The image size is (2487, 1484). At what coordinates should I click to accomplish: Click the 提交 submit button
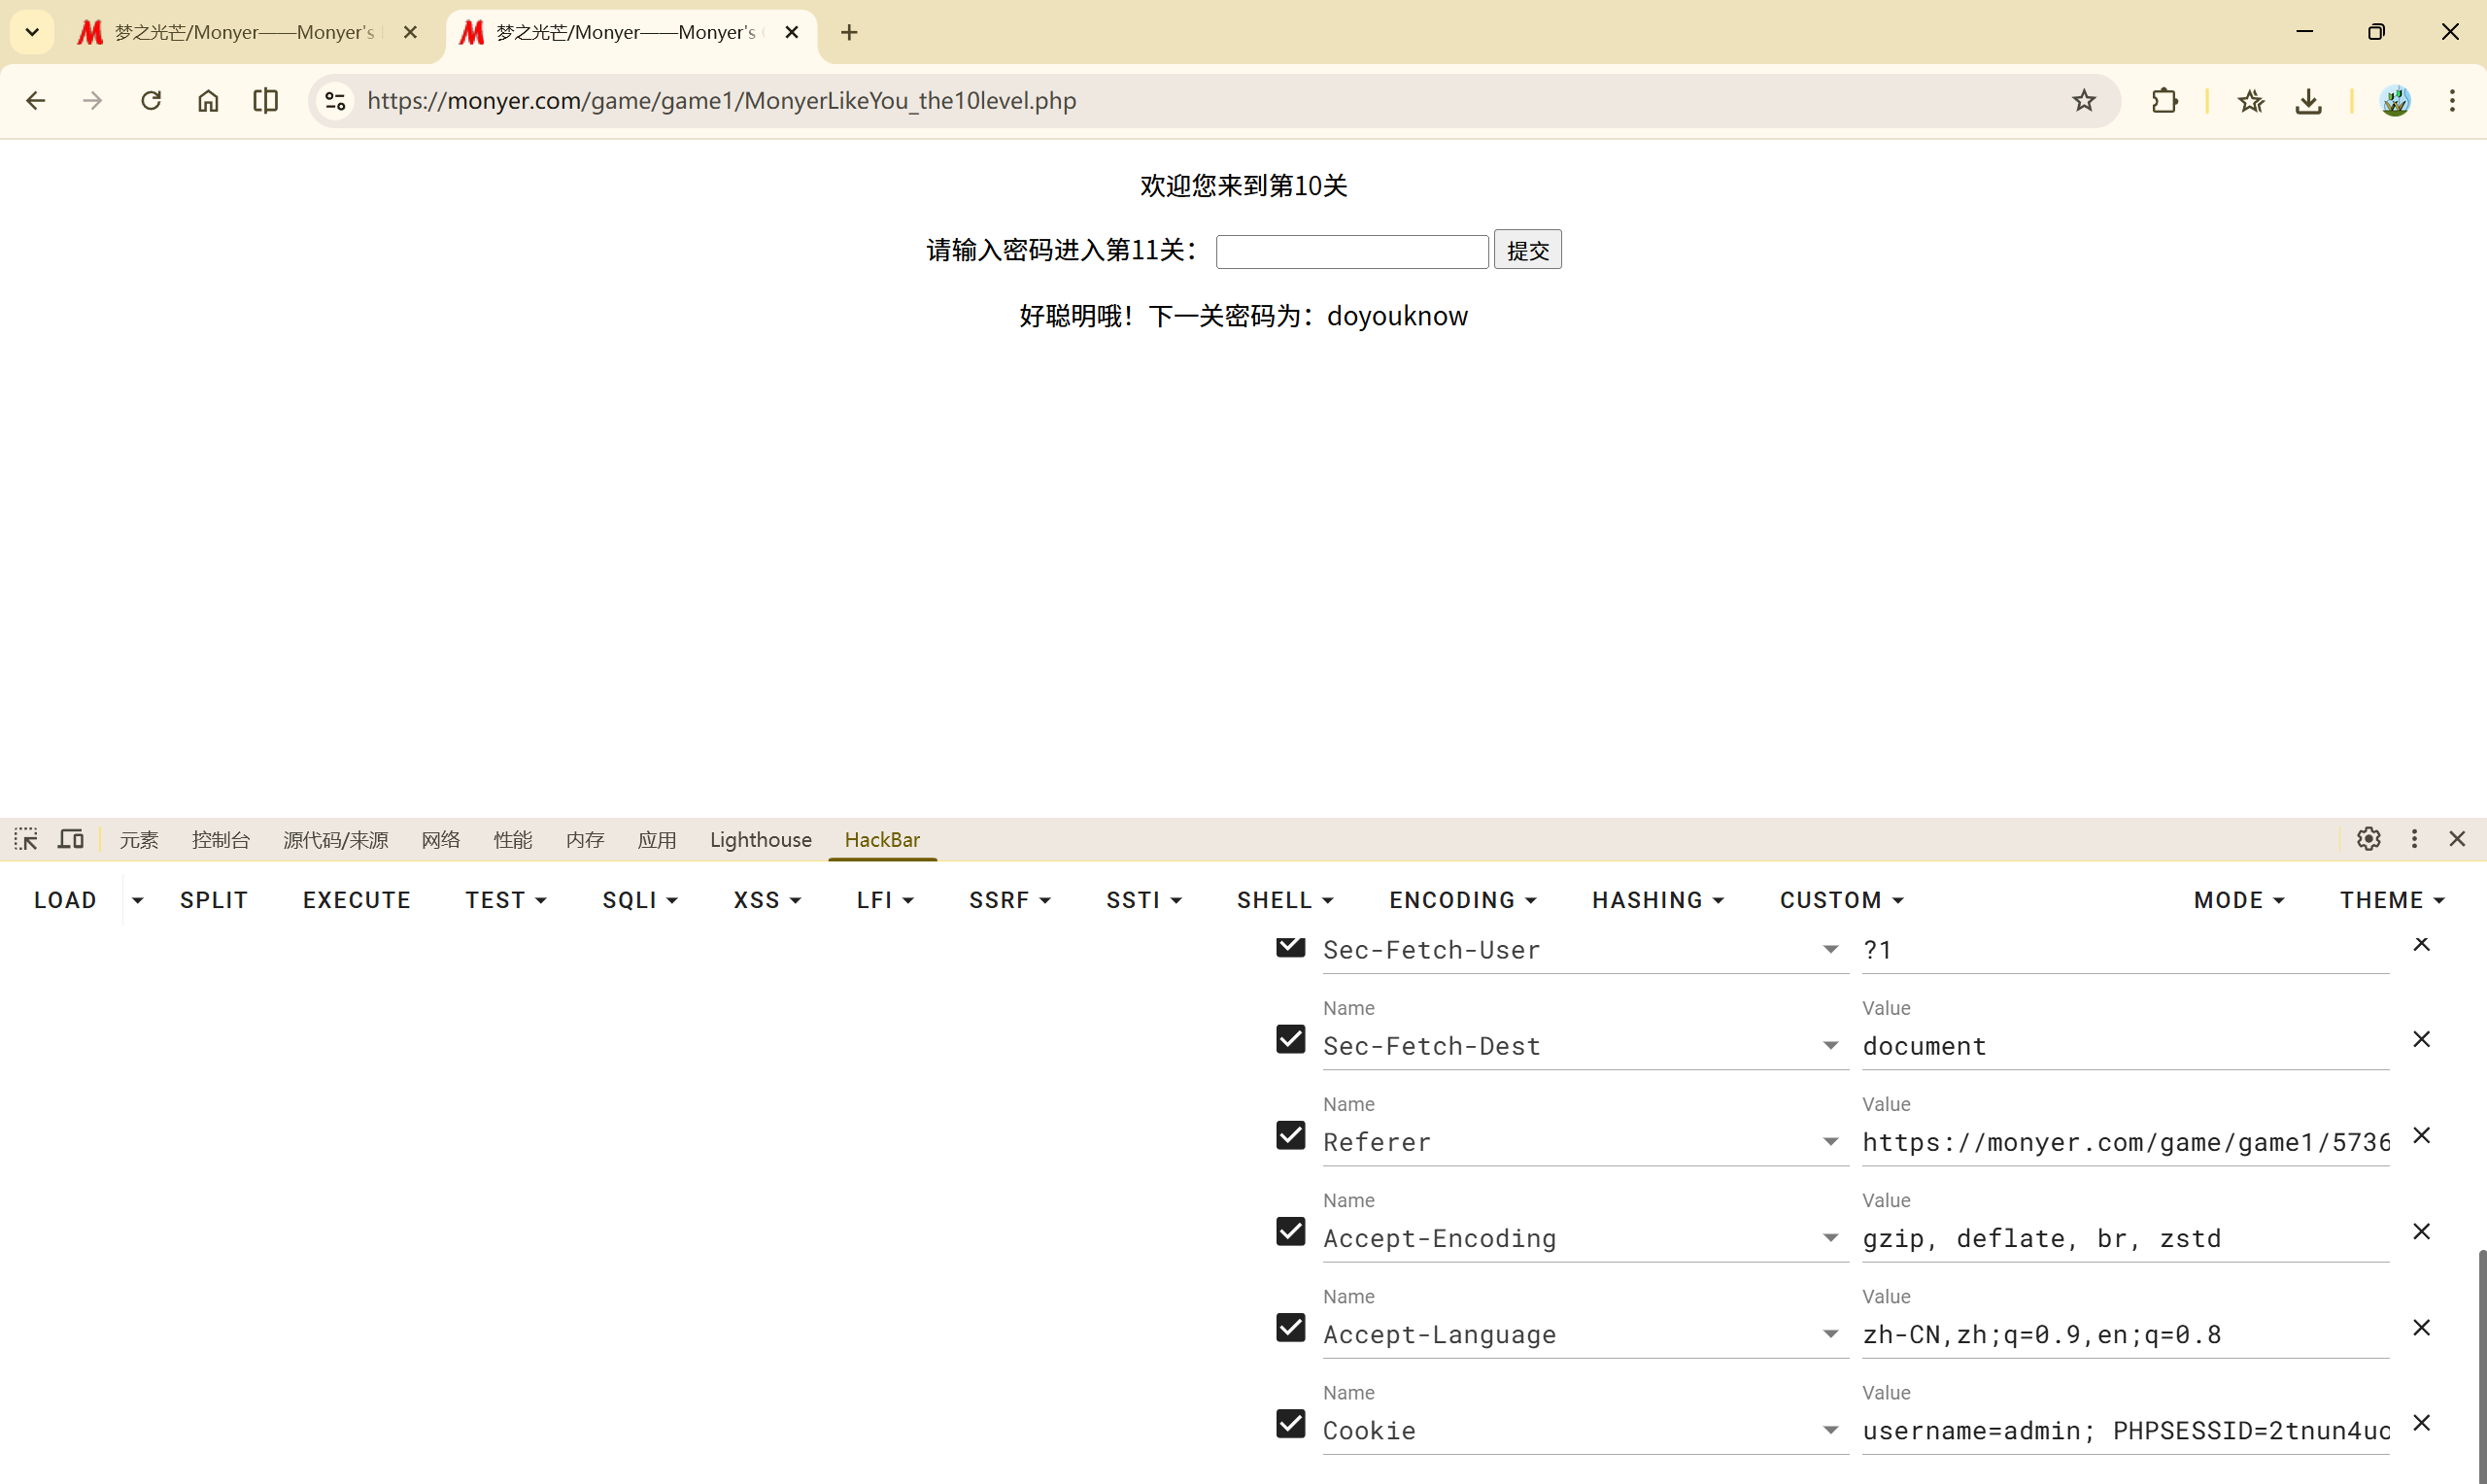coord(1527,250)
